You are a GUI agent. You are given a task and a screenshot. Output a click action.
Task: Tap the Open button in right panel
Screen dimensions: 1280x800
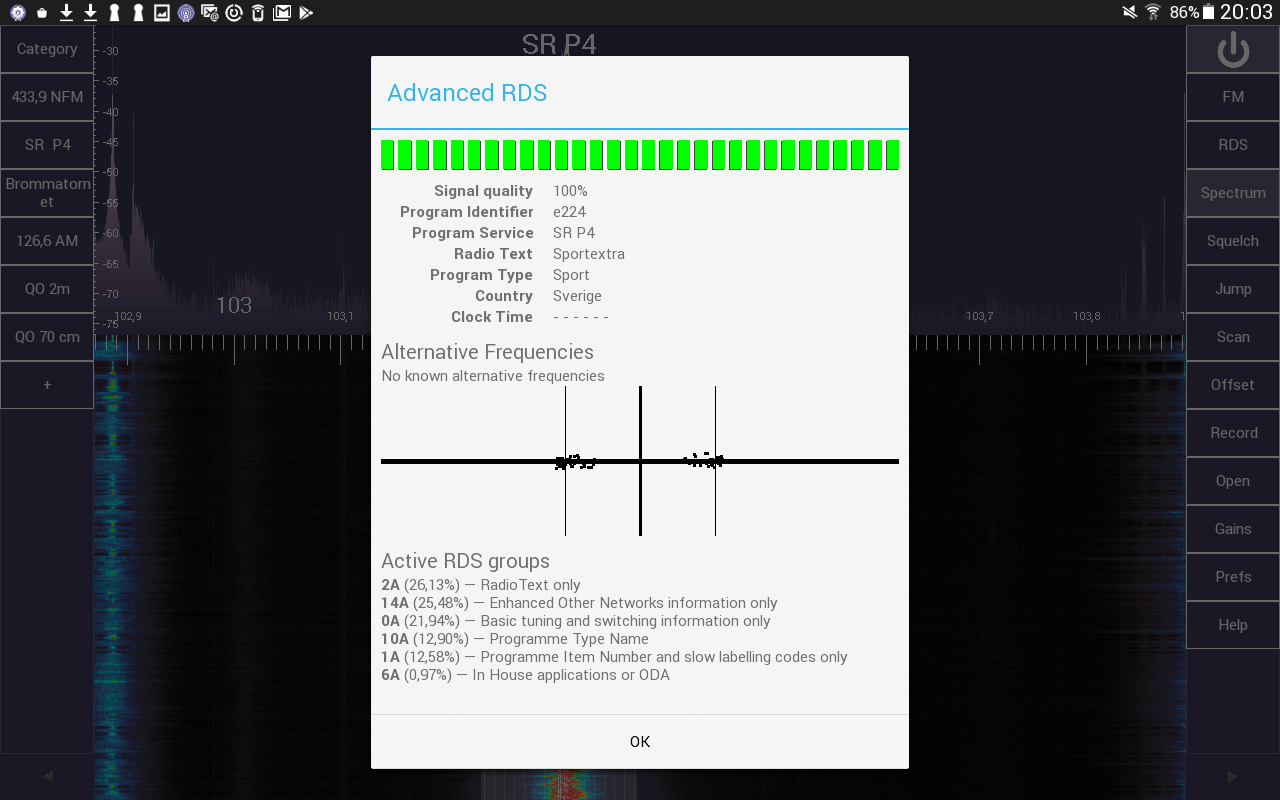(1232, 481)
